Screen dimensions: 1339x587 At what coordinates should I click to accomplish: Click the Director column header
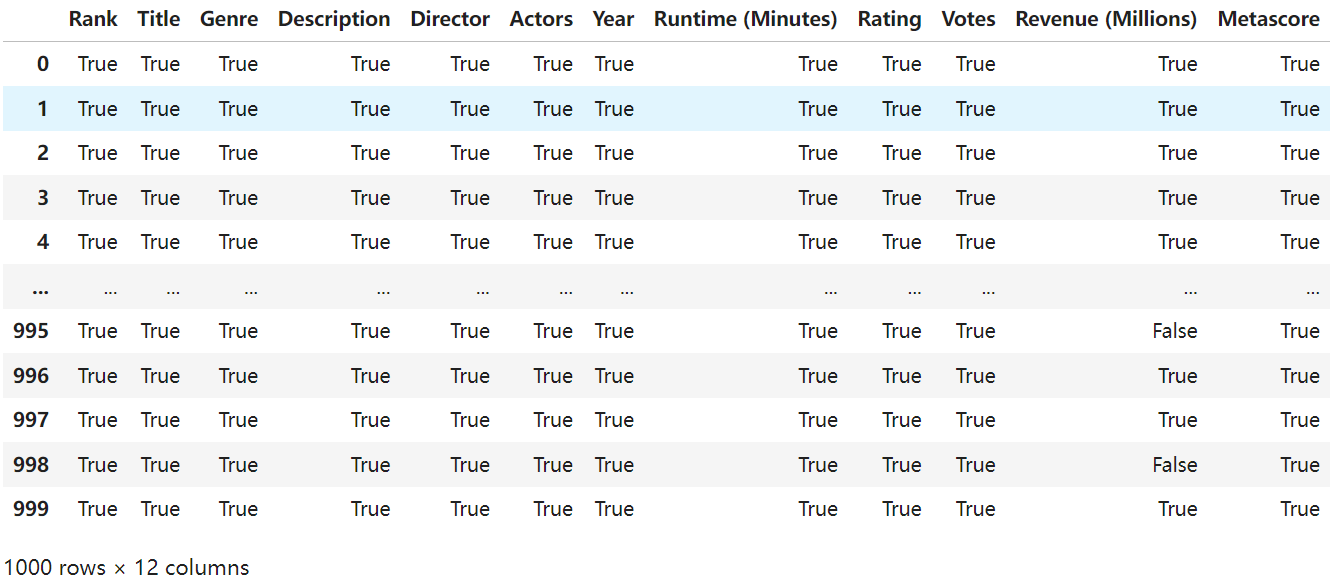(x=450, y=19)
